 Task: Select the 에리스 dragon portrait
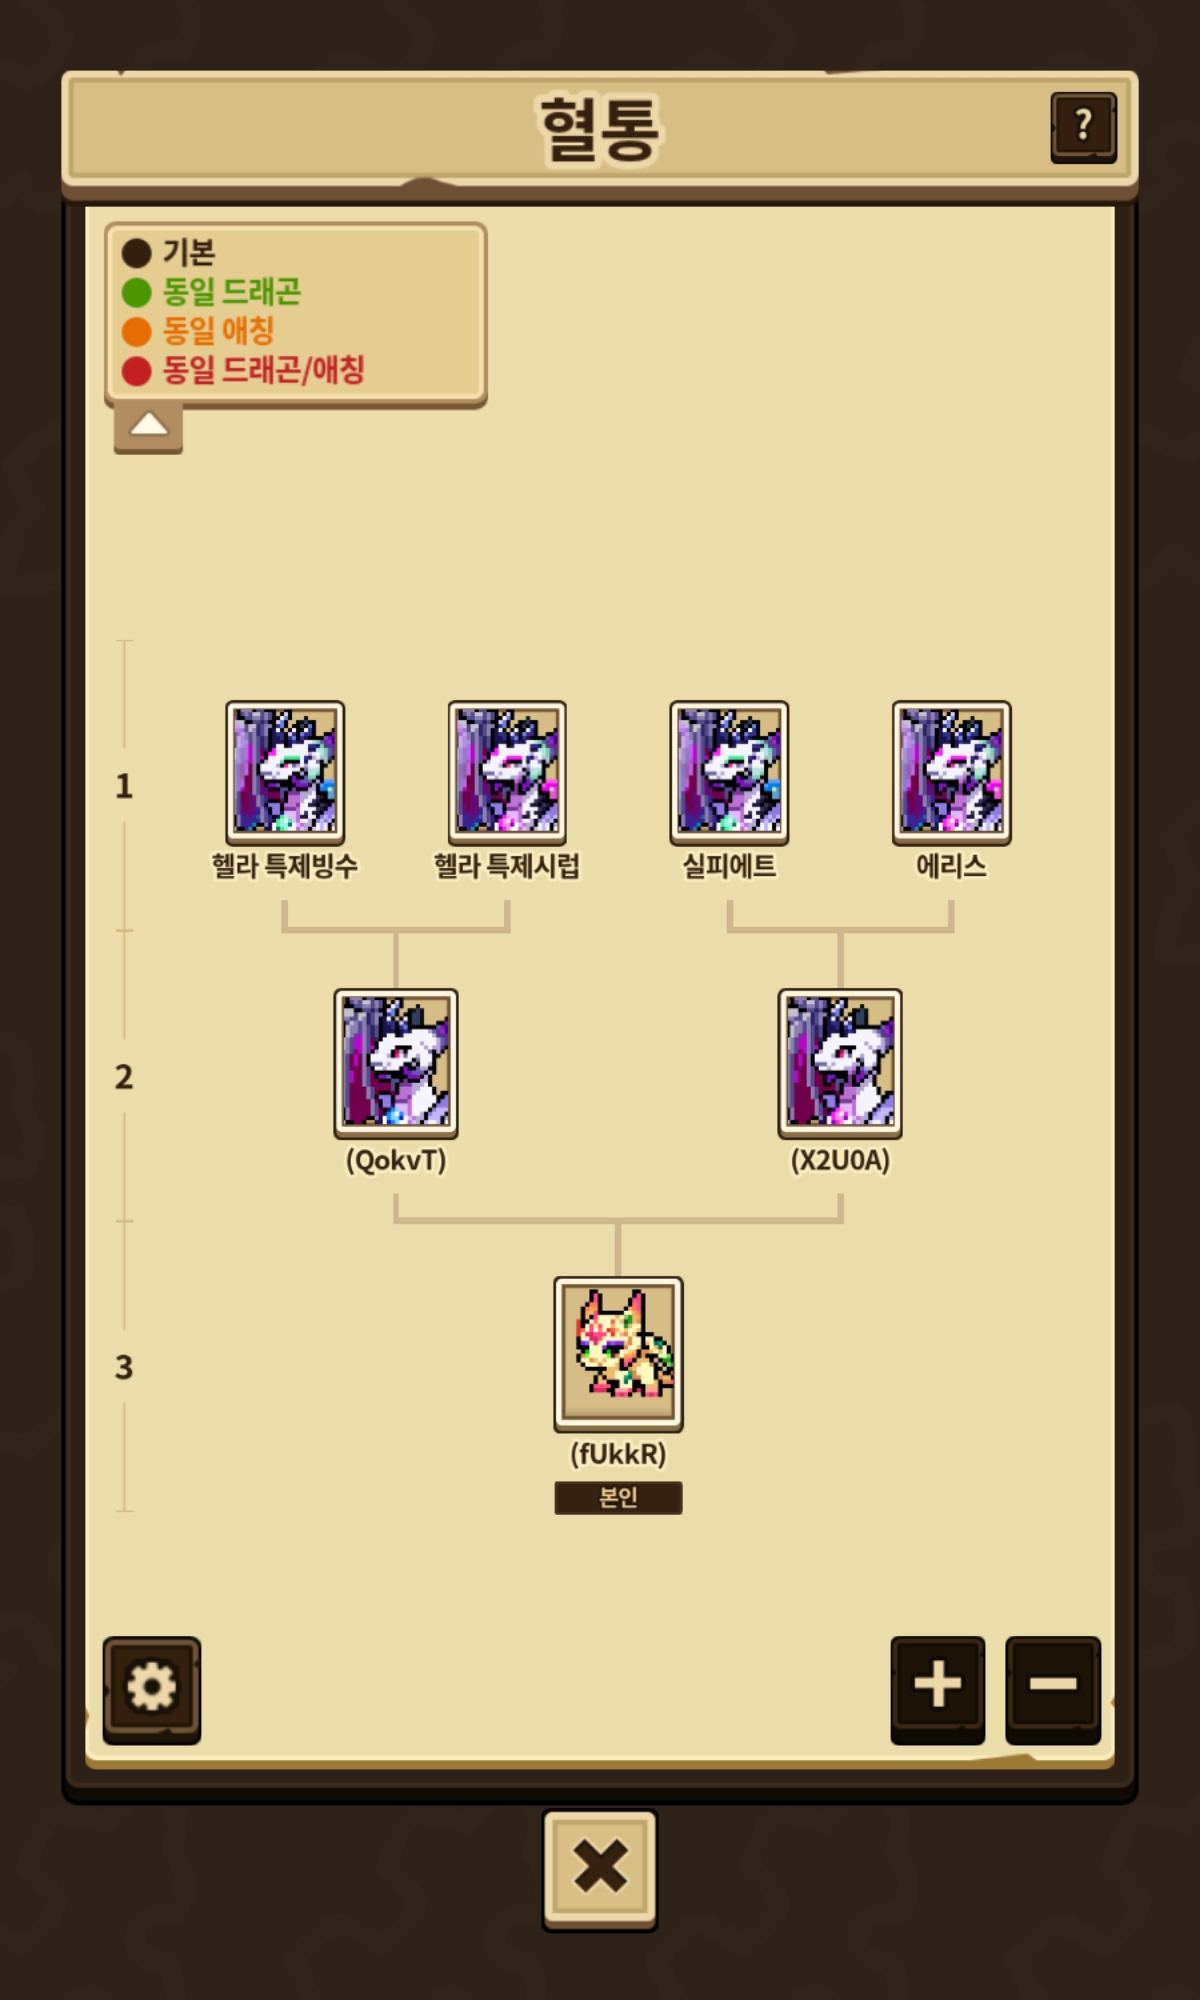[952, 772]
